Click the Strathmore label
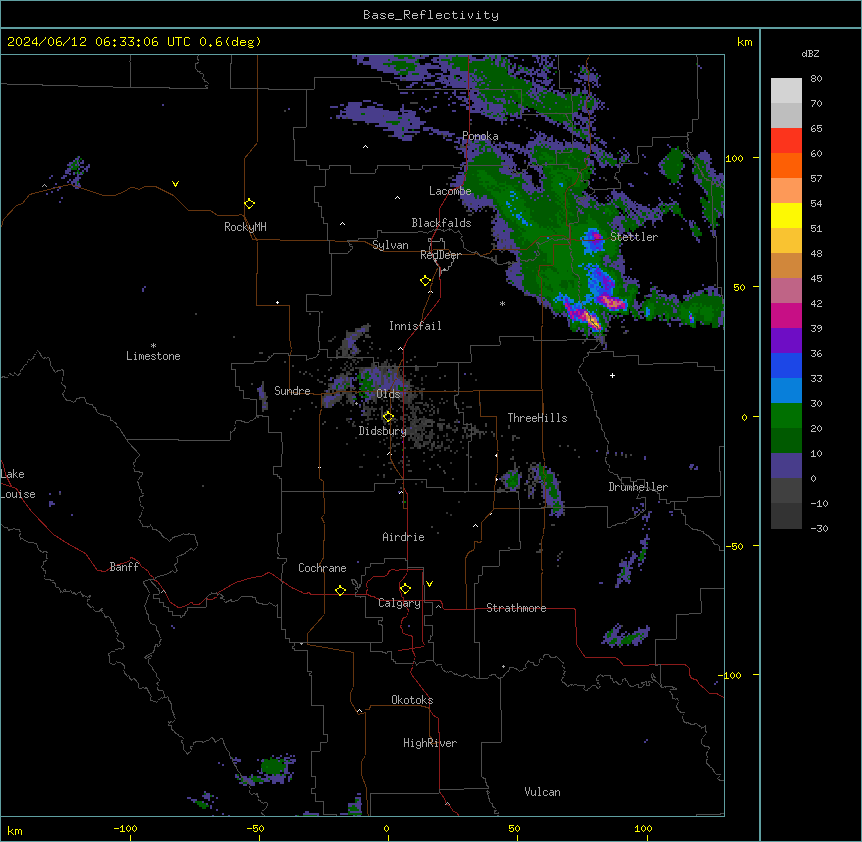Viewport: 862px width, 842px height. tap(516, 608)
